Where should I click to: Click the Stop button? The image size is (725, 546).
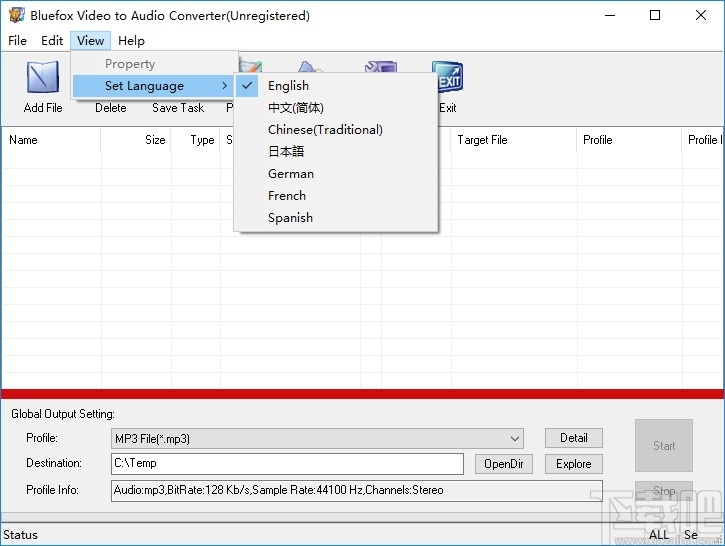[664, 491]
